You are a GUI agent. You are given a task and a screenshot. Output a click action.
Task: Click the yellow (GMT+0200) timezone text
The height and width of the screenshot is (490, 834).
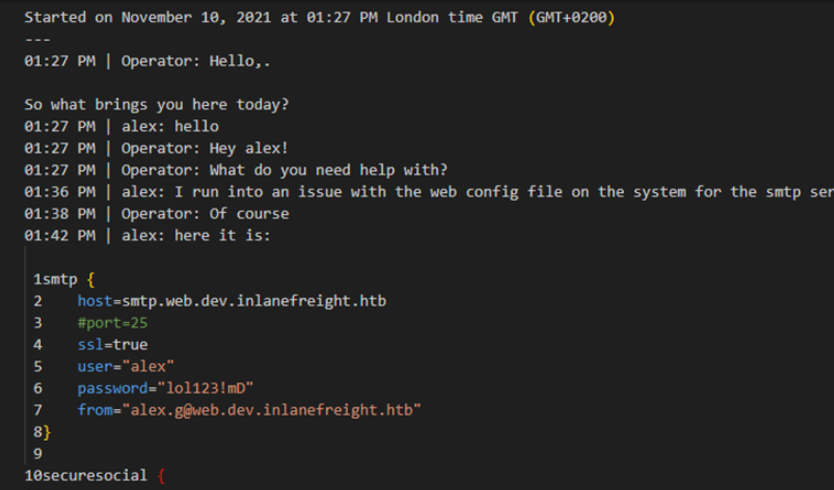[572, 18]
